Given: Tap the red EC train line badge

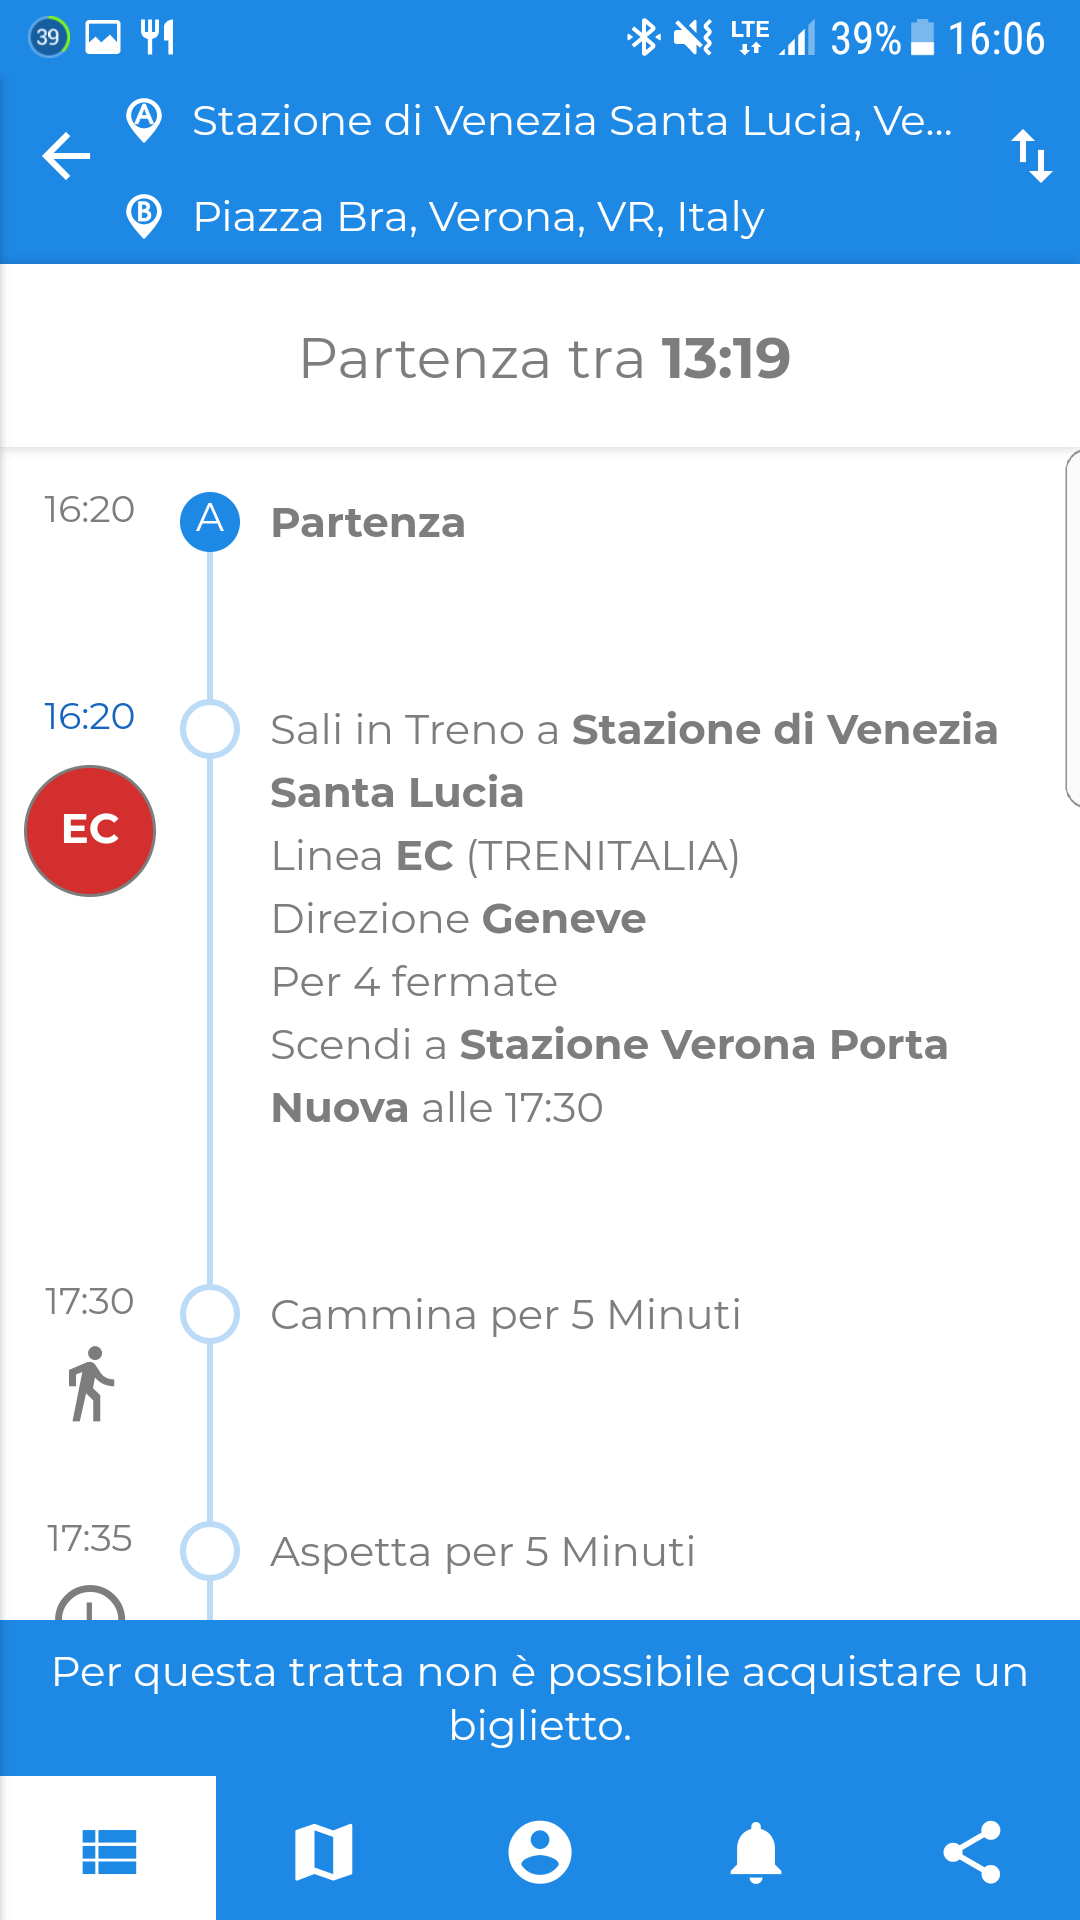Looking at the screenshot, I should tap(90, 830).
